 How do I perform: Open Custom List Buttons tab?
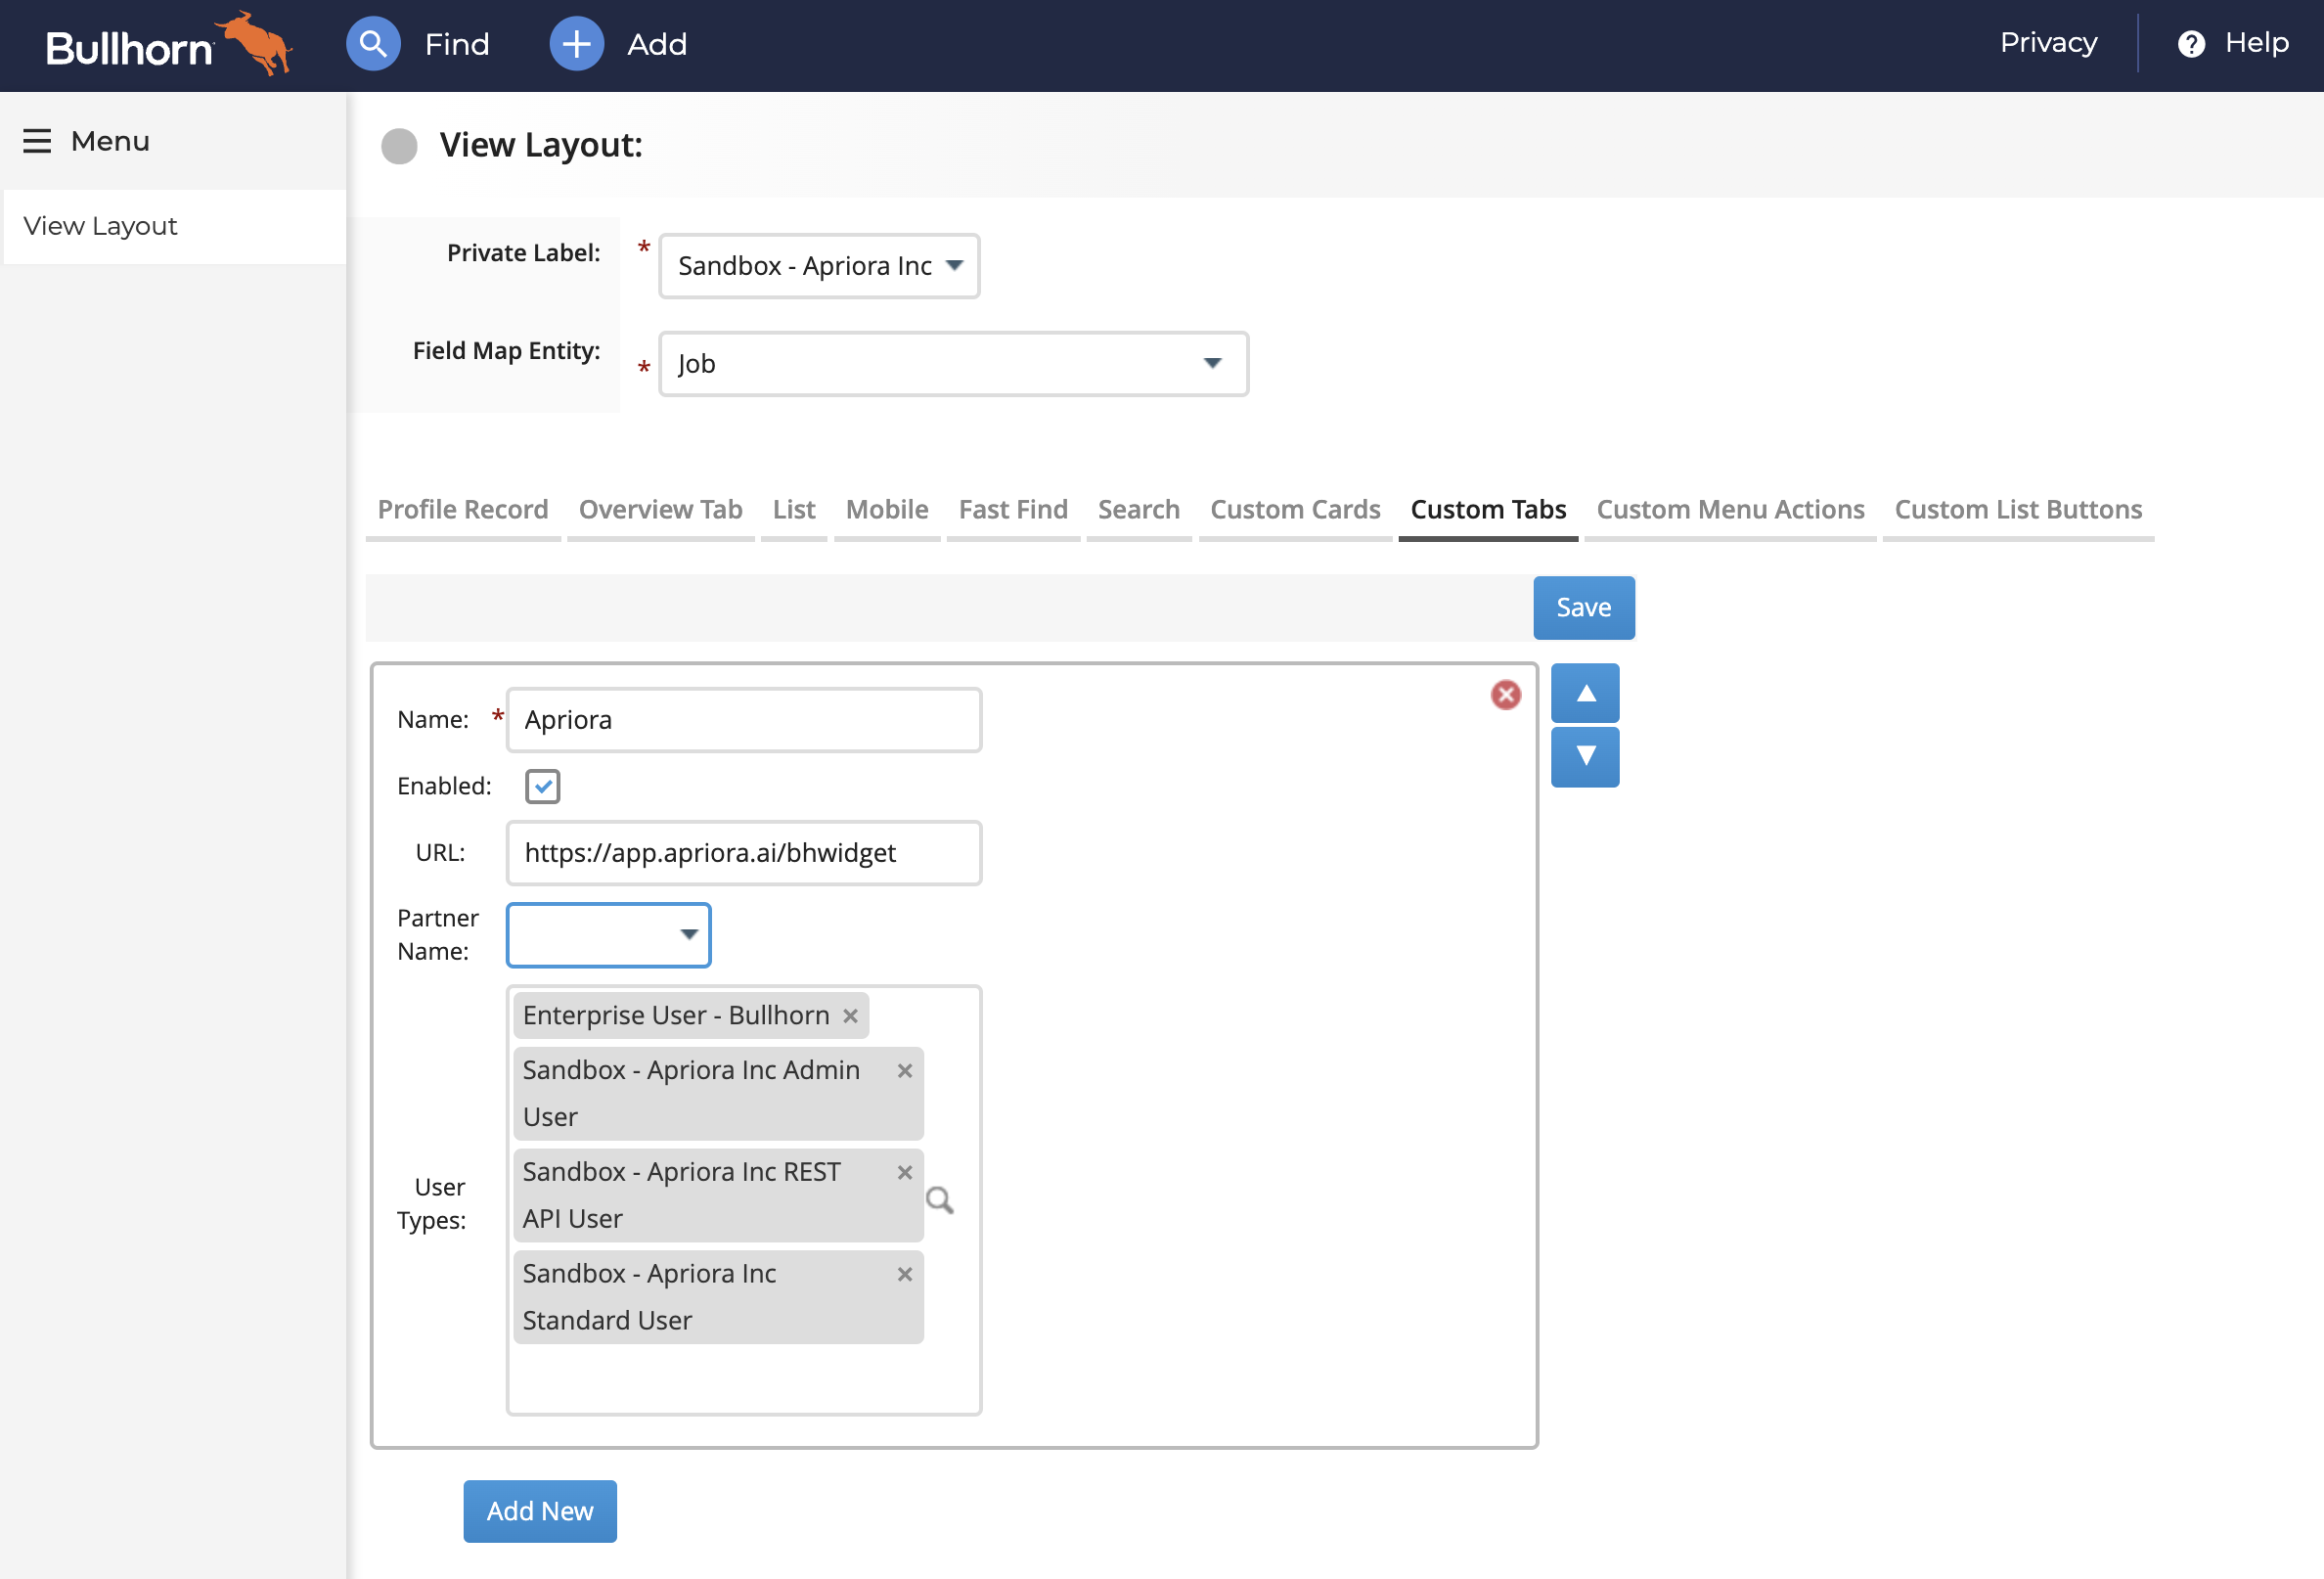[x=2018, y=510]
